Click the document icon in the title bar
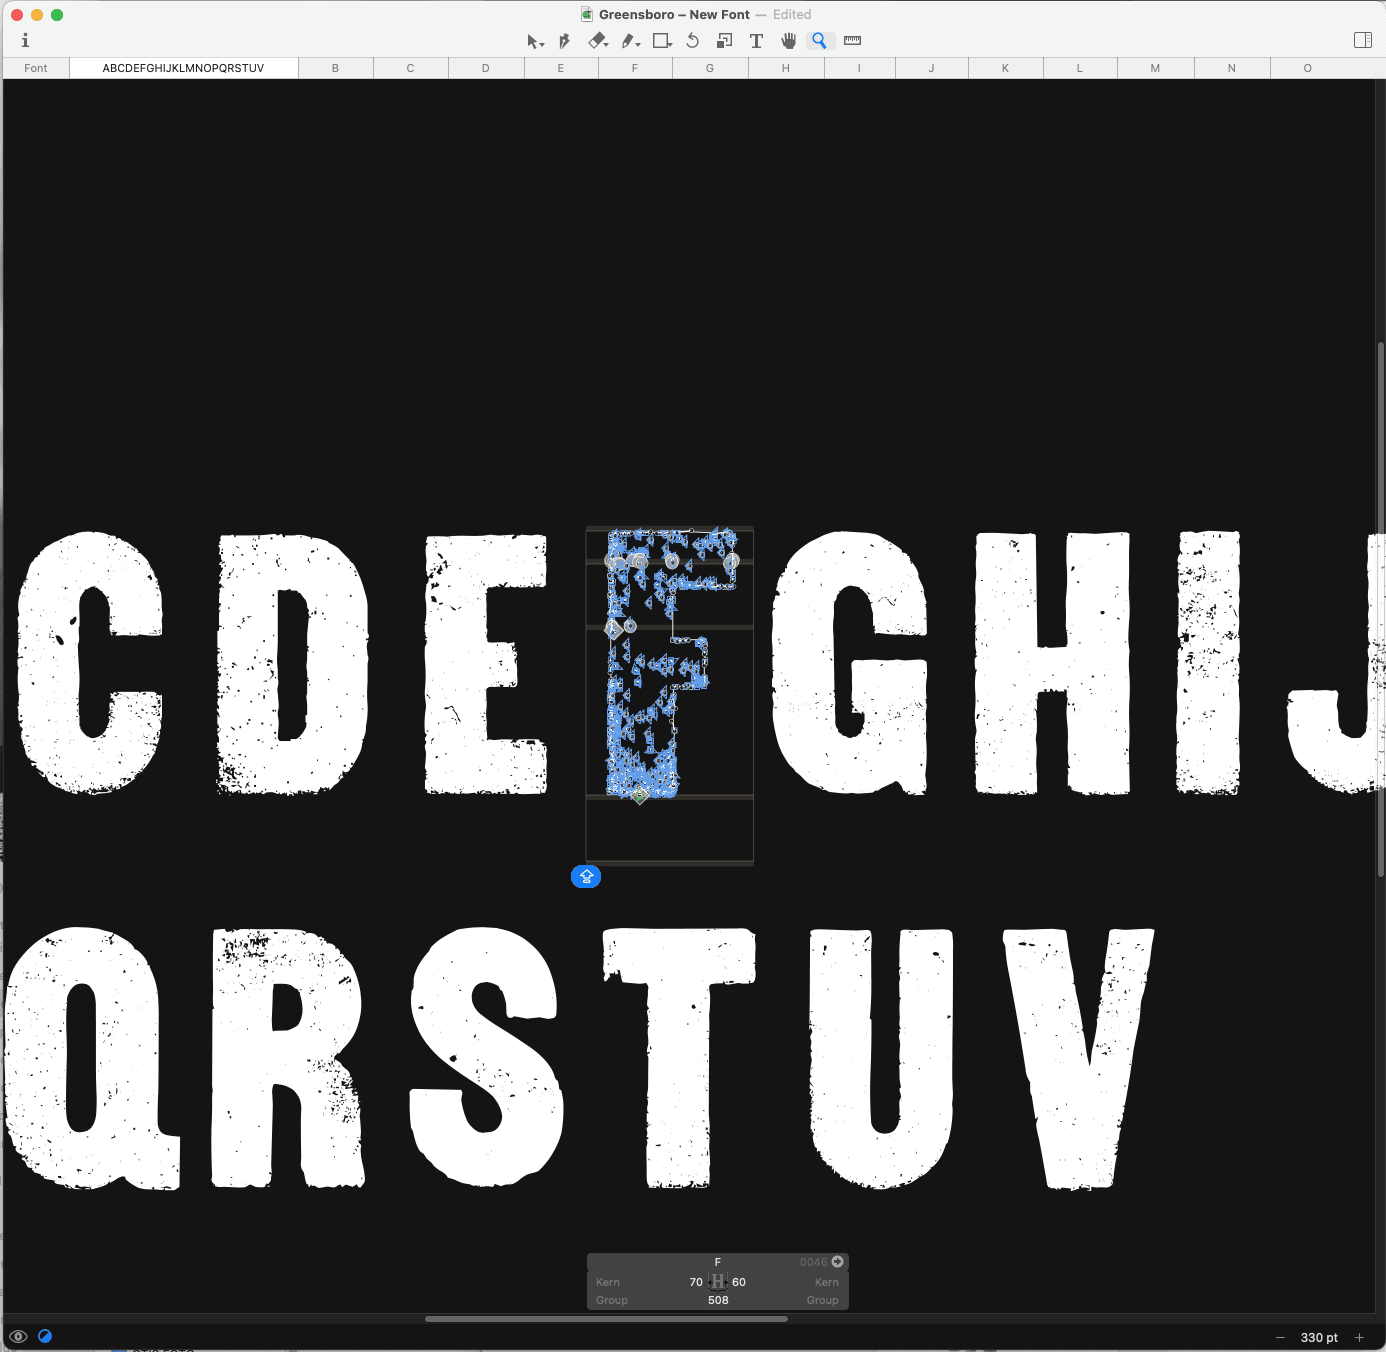1386x1352 pixels. 587,14
